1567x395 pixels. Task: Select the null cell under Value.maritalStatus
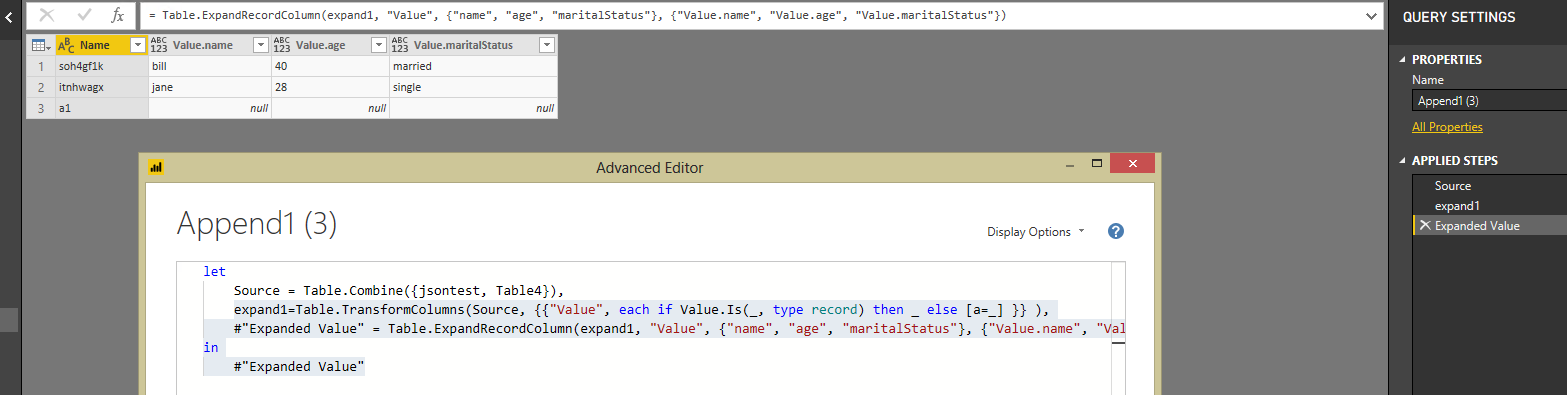pyautogui.click(x=474, y=108)
